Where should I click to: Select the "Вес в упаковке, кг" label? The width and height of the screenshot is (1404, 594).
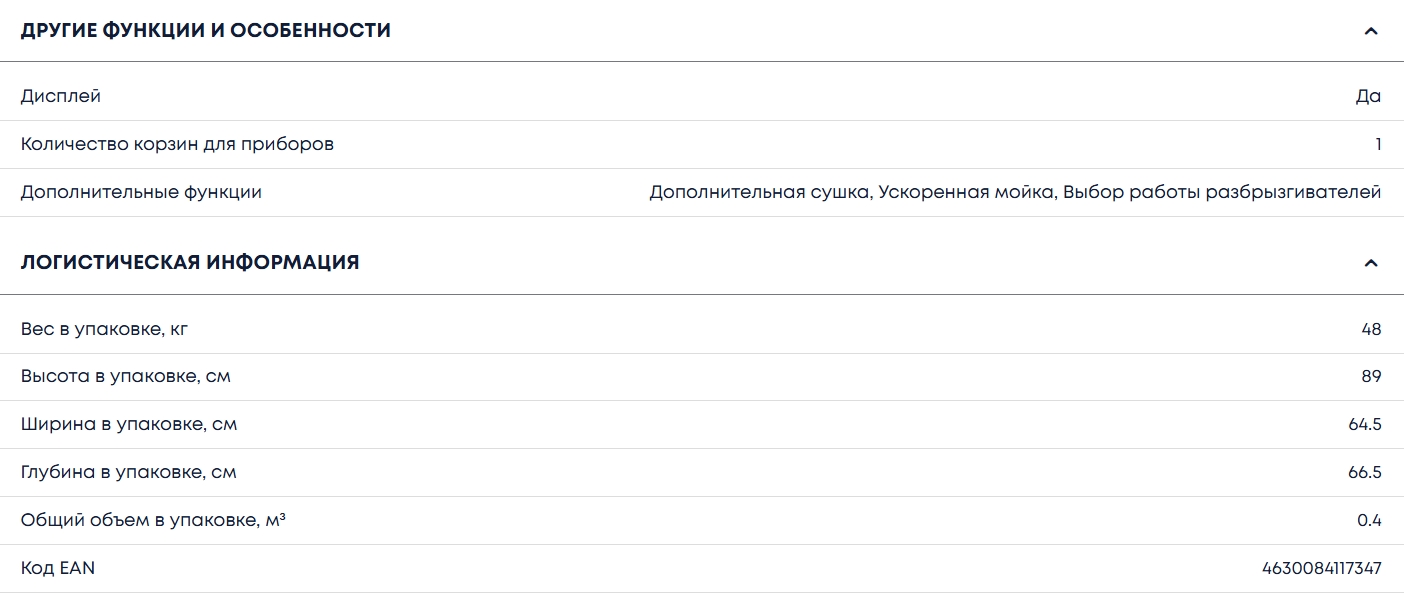point(104,329)
